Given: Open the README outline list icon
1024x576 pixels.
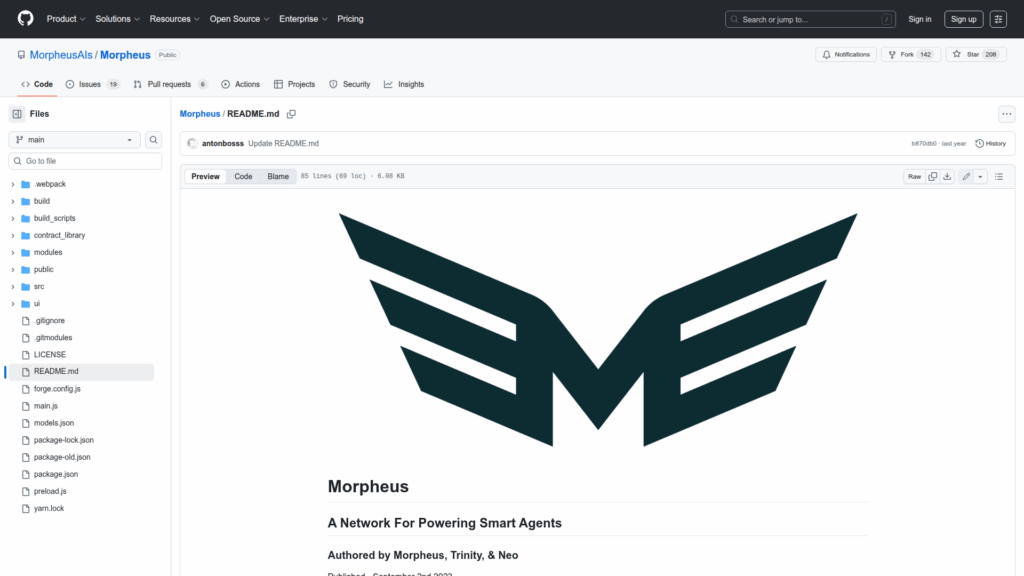Looking at the screenshot, I should pyautogui.click(x=999, y=176).
